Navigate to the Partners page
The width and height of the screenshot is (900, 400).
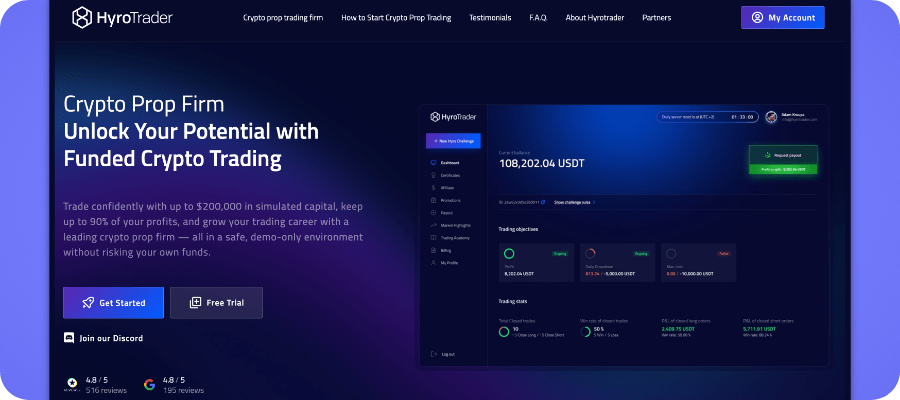[x=657, y=18]
